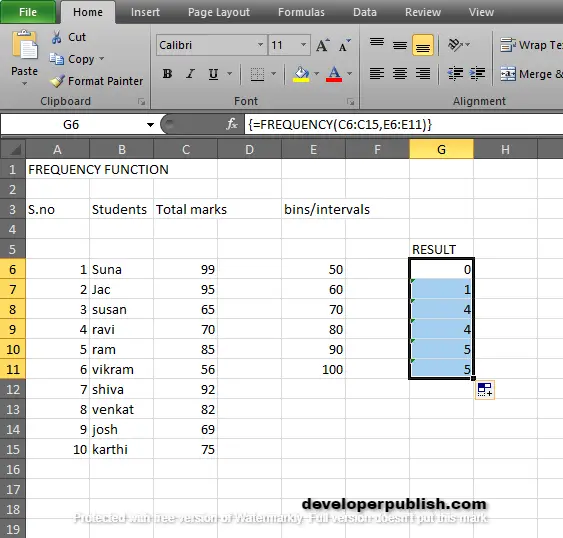Toggle Bold formatting

coord(167,74)
